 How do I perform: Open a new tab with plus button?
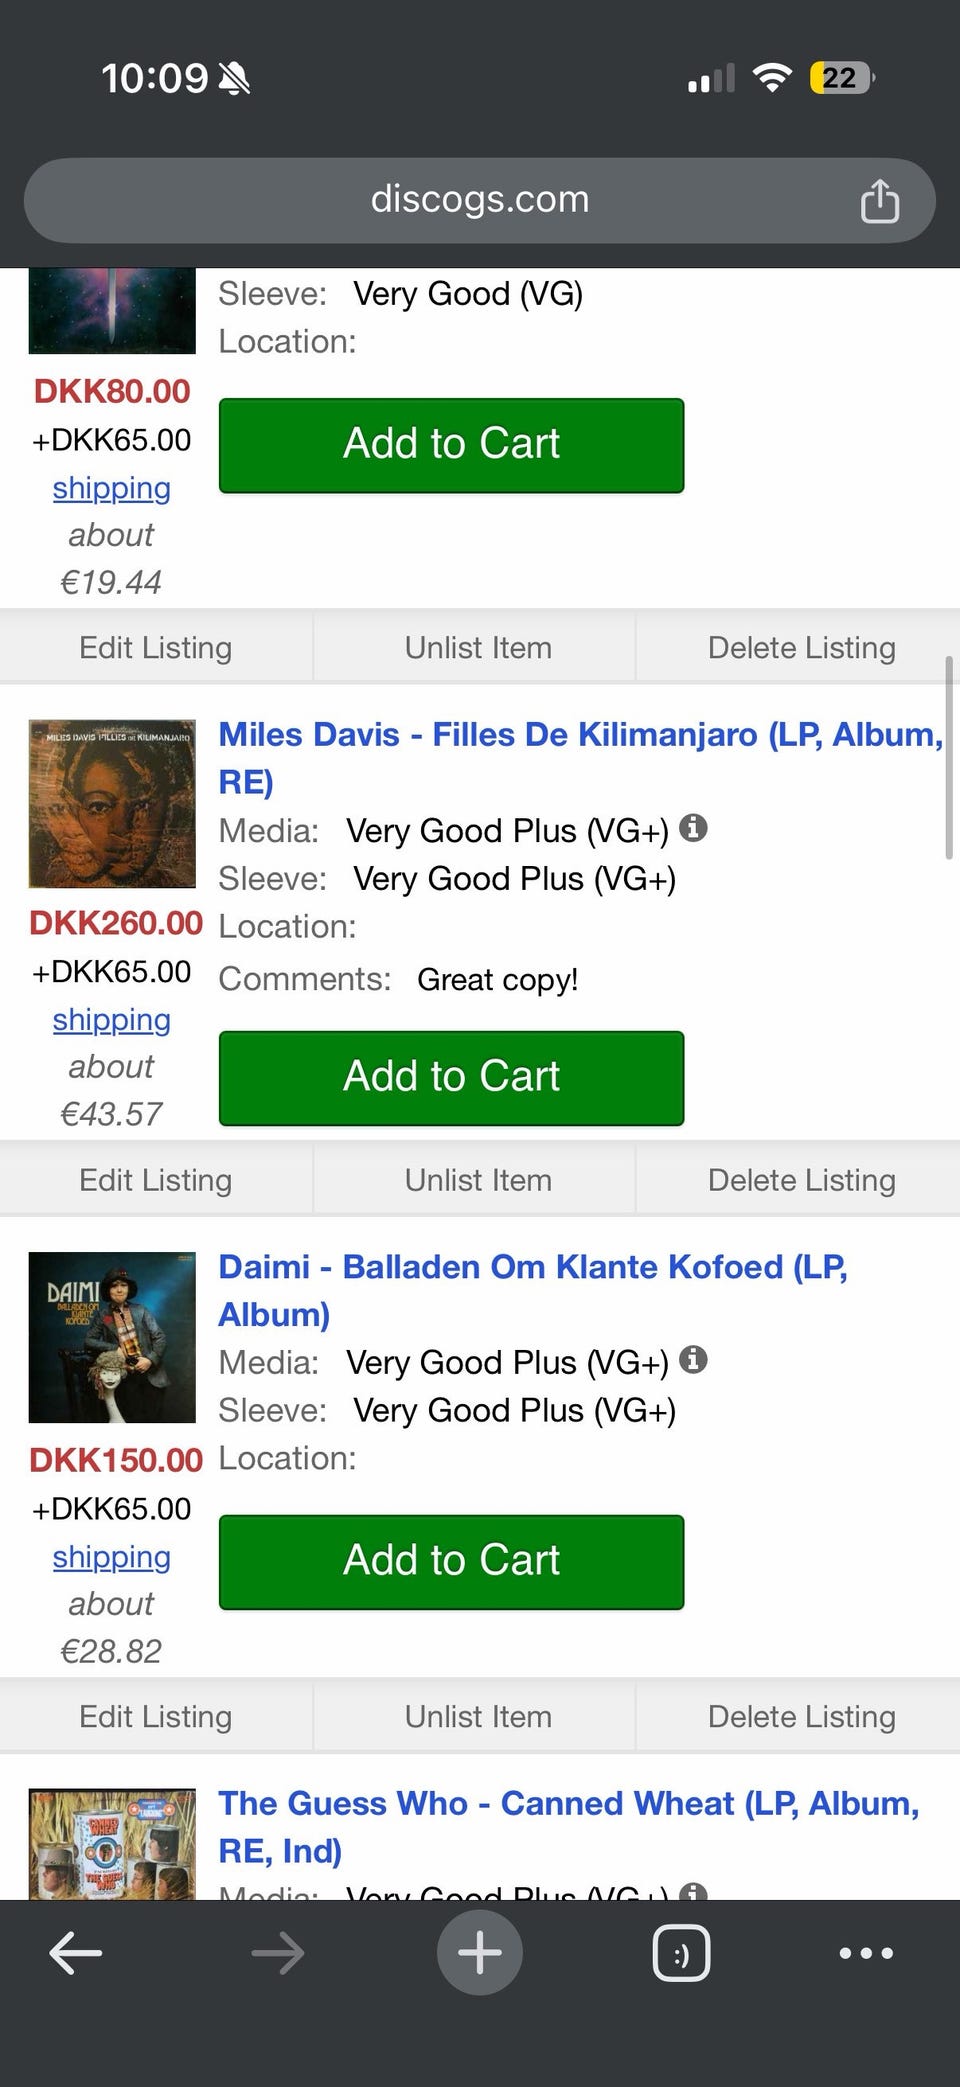coord(479,1952)
